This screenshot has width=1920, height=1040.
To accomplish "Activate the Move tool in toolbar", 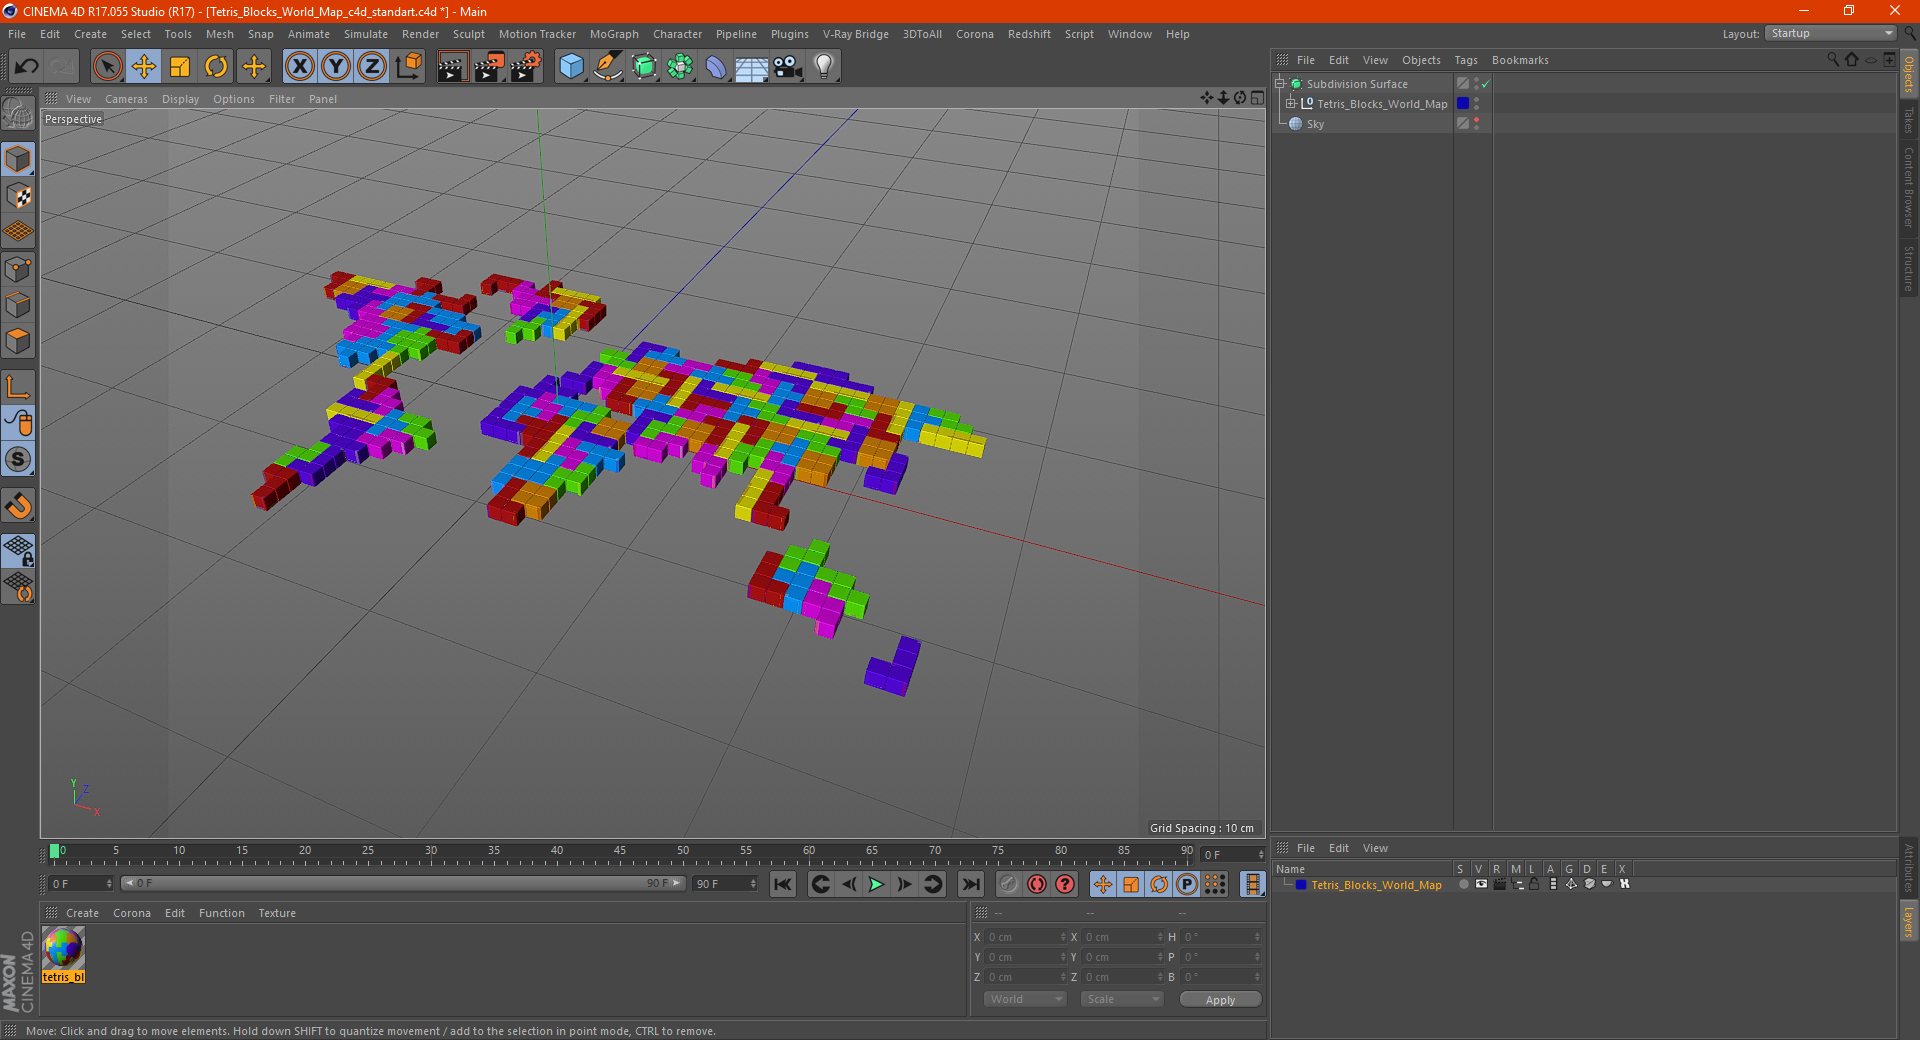I will [x=144, y=67].
